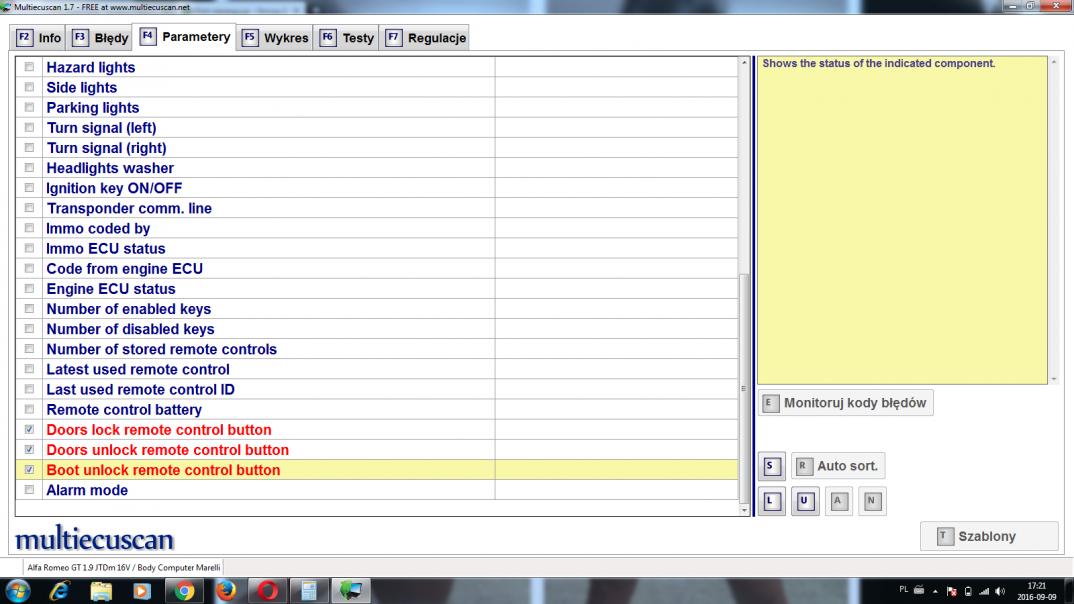Select the Engine ECU status row text

pyautogui.click(x=111, y=289)
